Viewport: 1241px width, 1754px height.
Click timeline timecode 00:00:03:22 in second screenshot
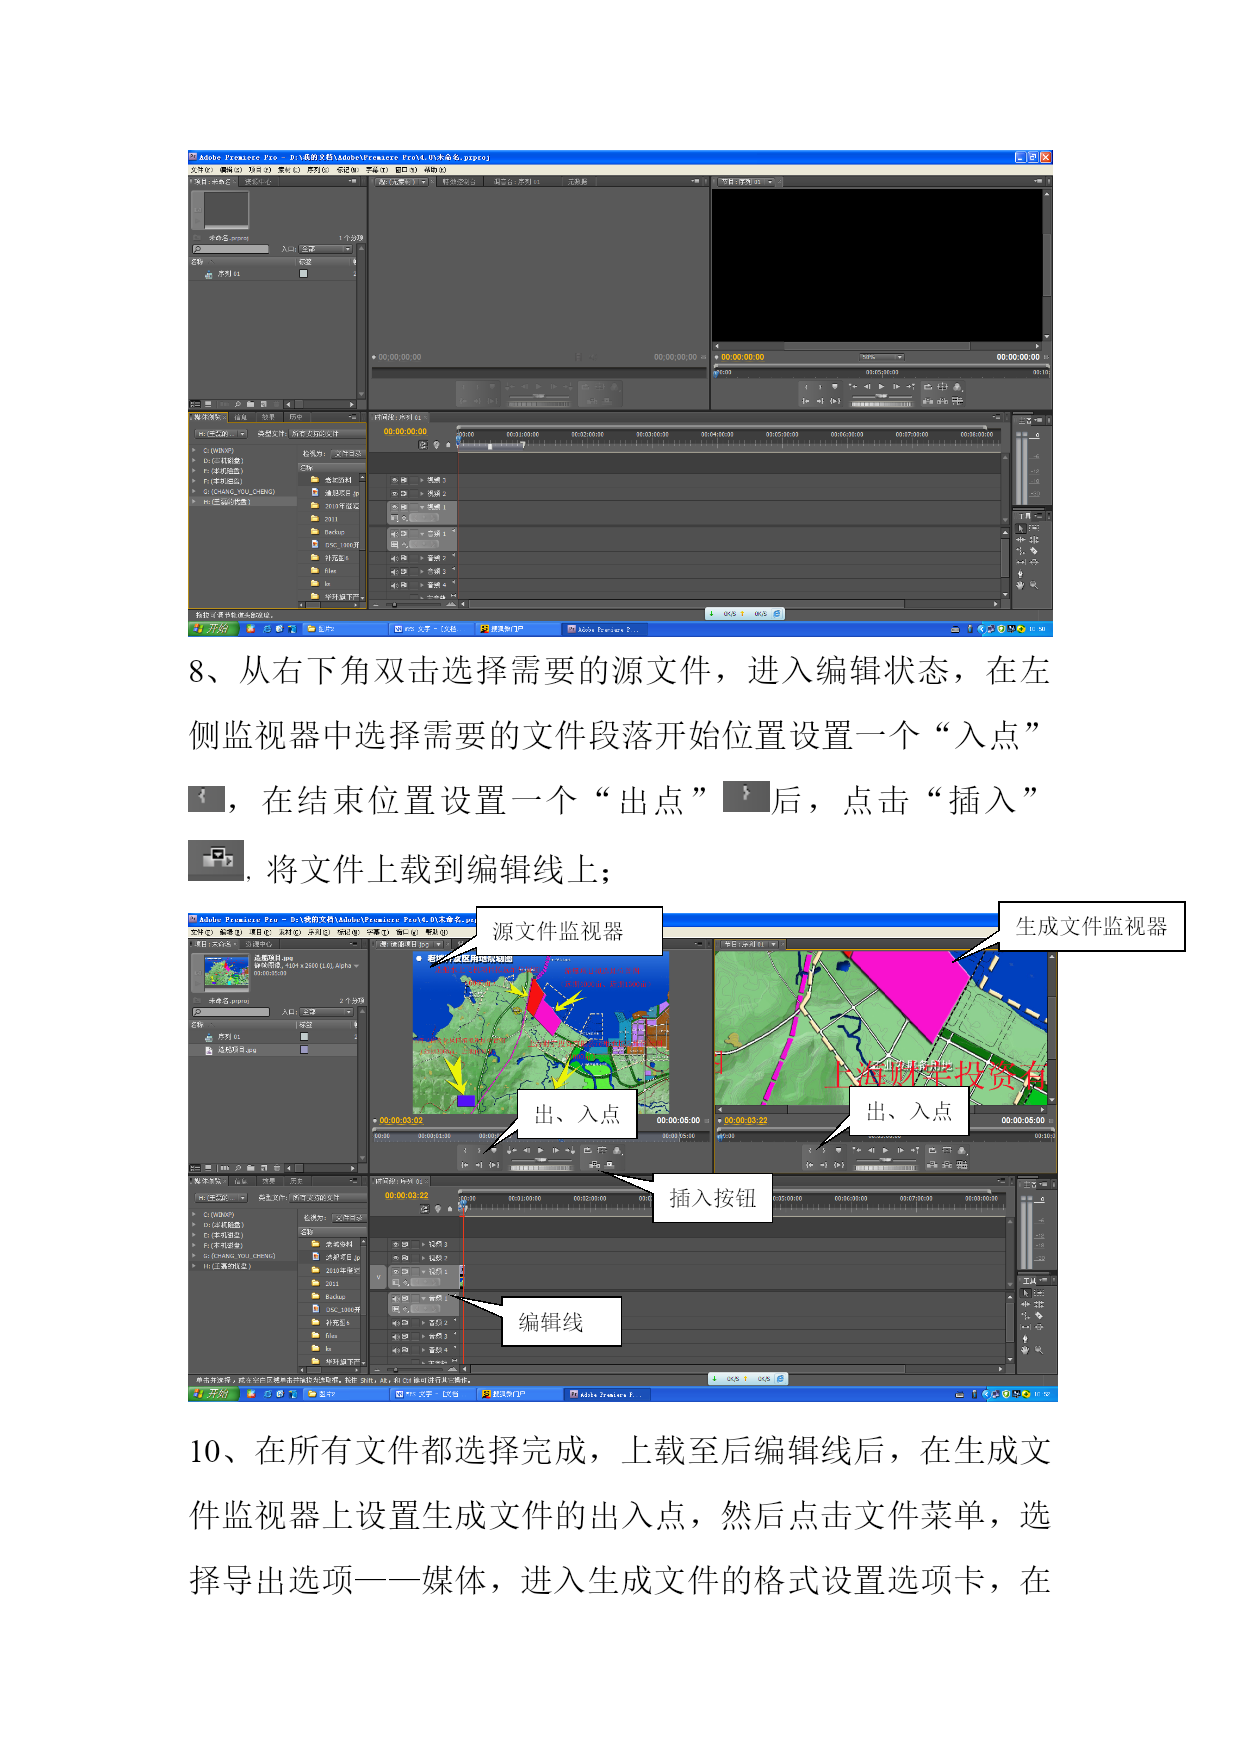click(x=406, y=1195)
